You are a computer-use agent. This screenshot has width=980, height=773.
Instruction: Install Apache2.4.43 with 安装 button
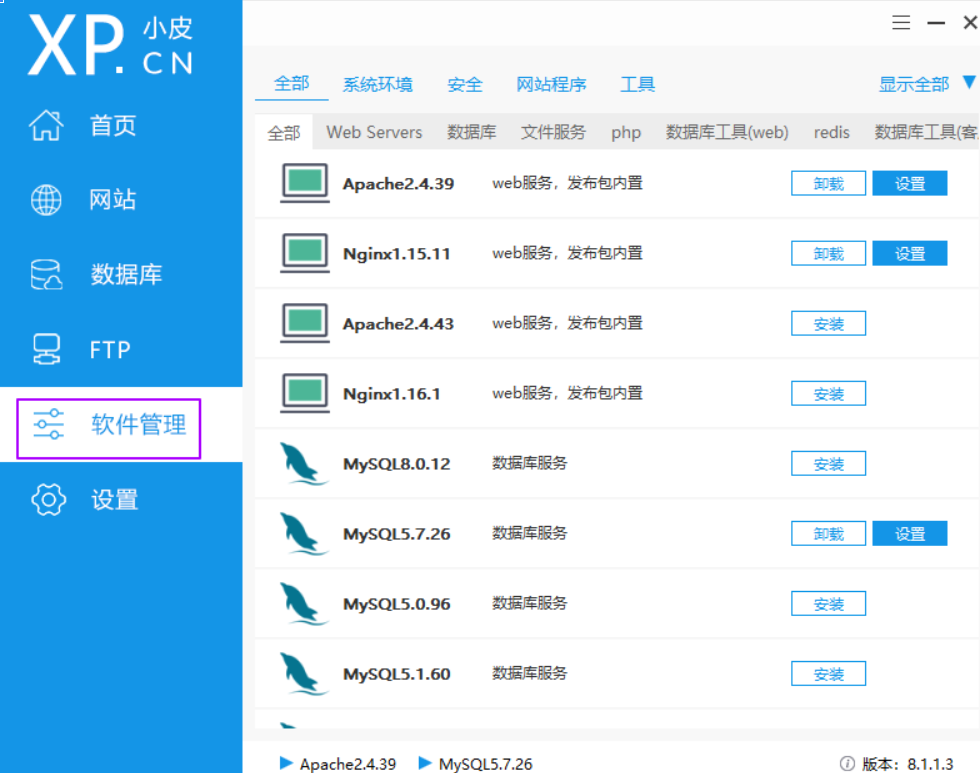point(828,323)
